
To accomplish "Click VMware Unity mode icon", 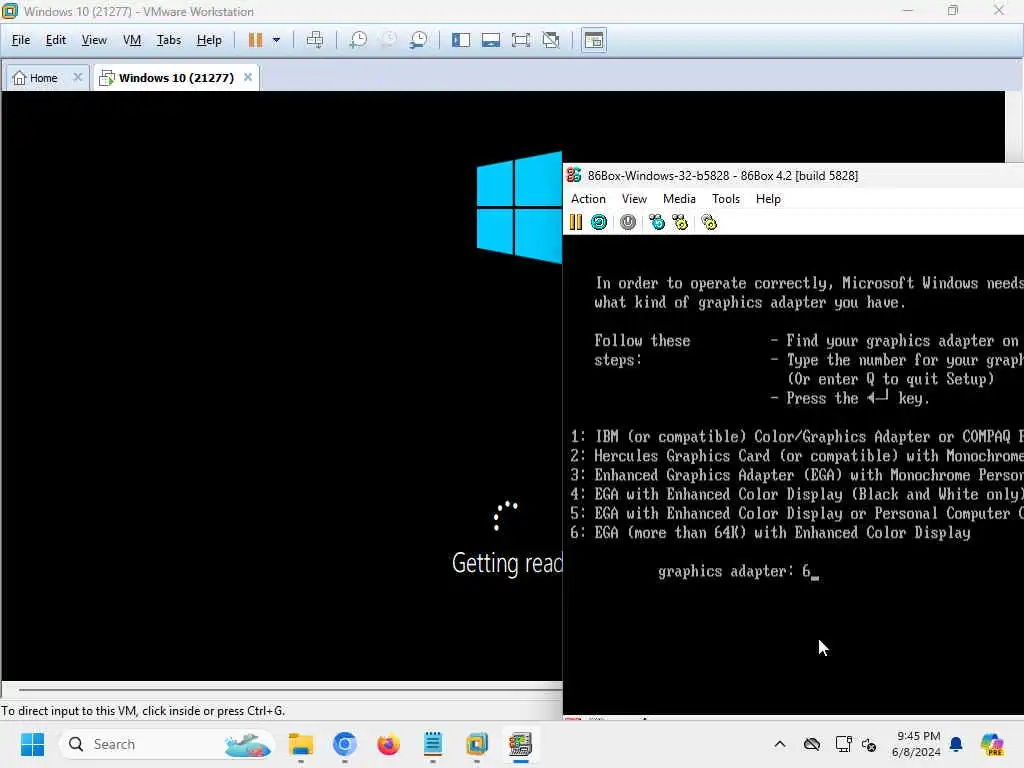I will point(551,40).
